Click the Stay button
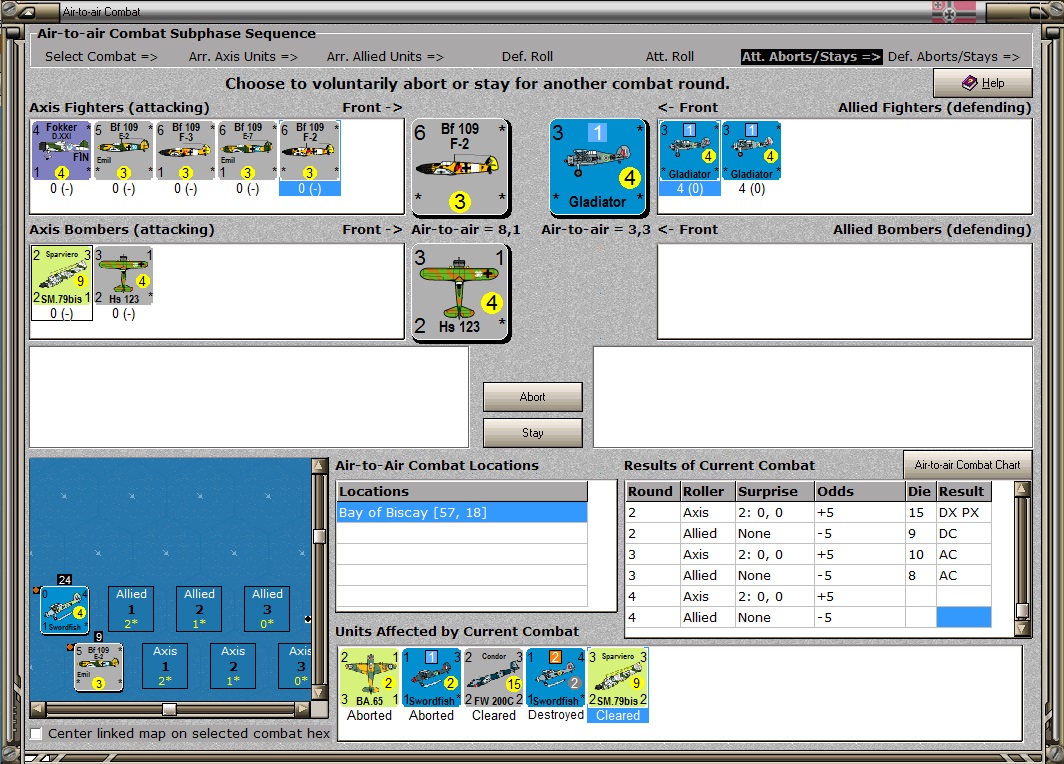This screenshot has width=1064, height=764. pyautogui.click(x=533, y=433)
